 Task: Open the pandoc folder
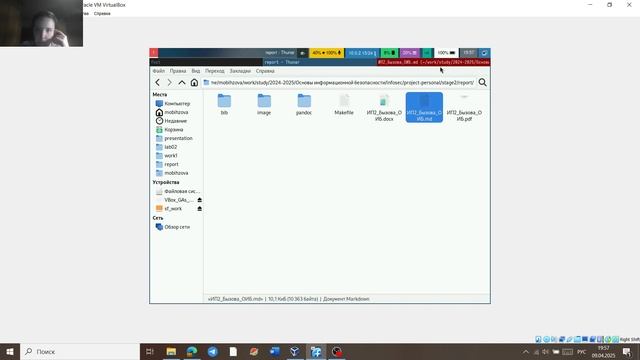304,104
